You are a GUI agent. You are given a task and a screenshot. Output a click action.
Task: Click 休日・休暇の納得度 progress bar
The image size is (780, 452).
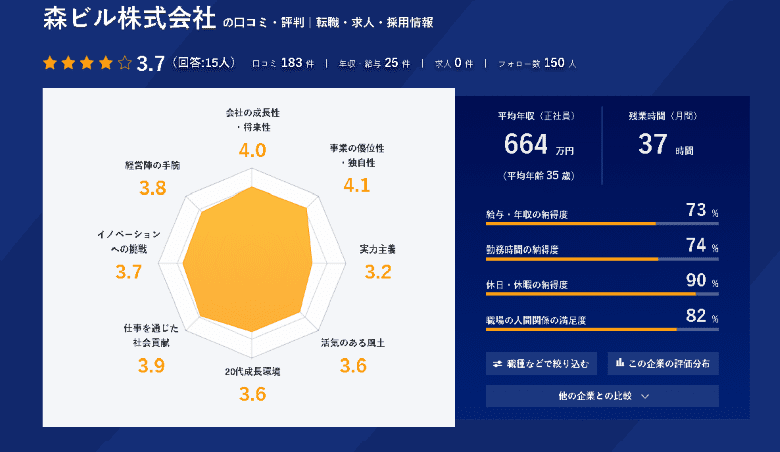(x=602, y=294)
